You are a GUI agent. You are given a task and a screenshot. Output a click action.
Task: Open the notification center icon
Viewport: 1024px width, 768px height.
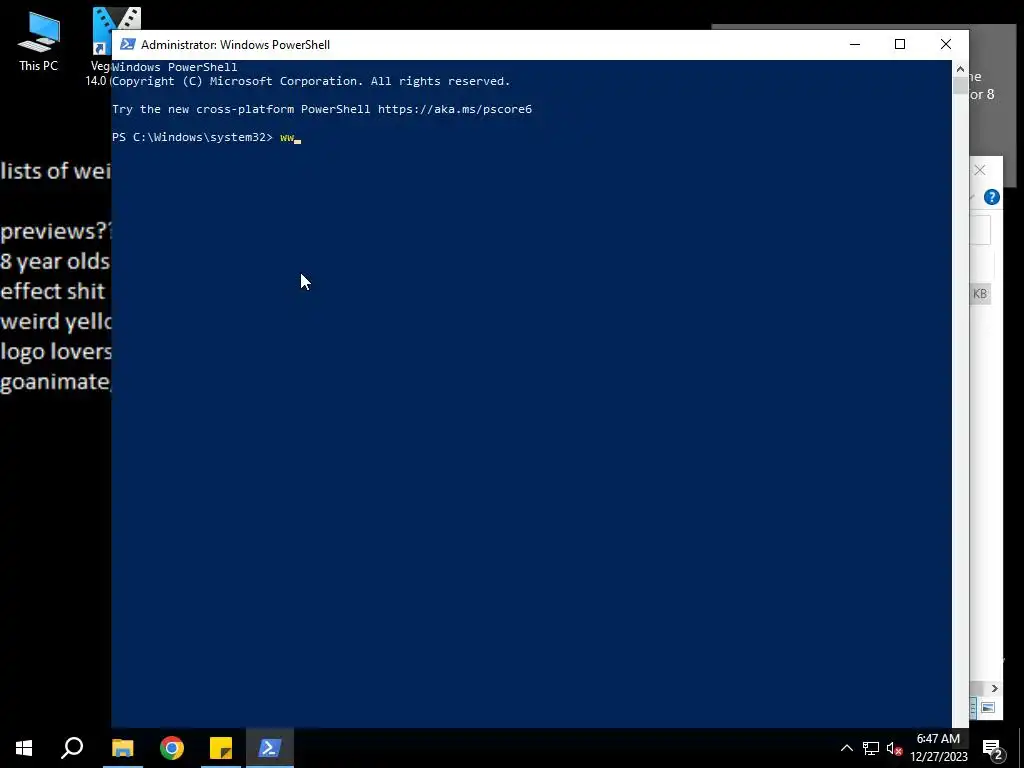coord(992,748)
